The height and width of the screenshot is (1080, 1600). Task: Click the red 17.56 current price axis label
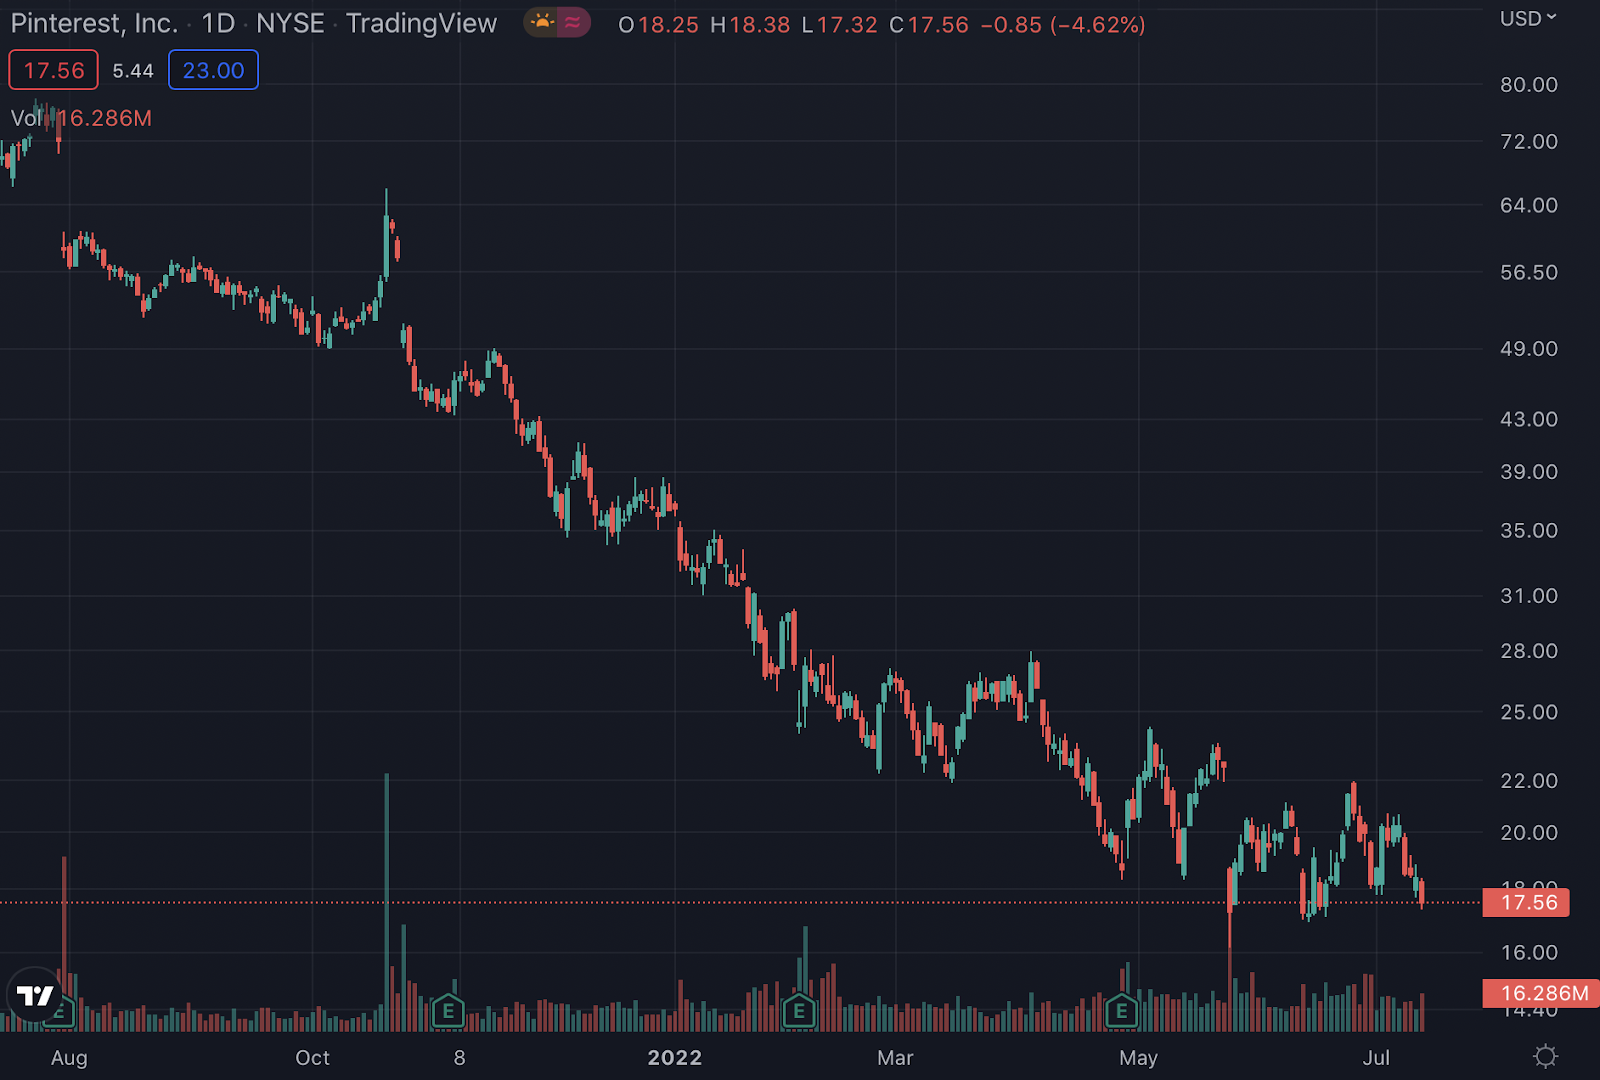1526,902
